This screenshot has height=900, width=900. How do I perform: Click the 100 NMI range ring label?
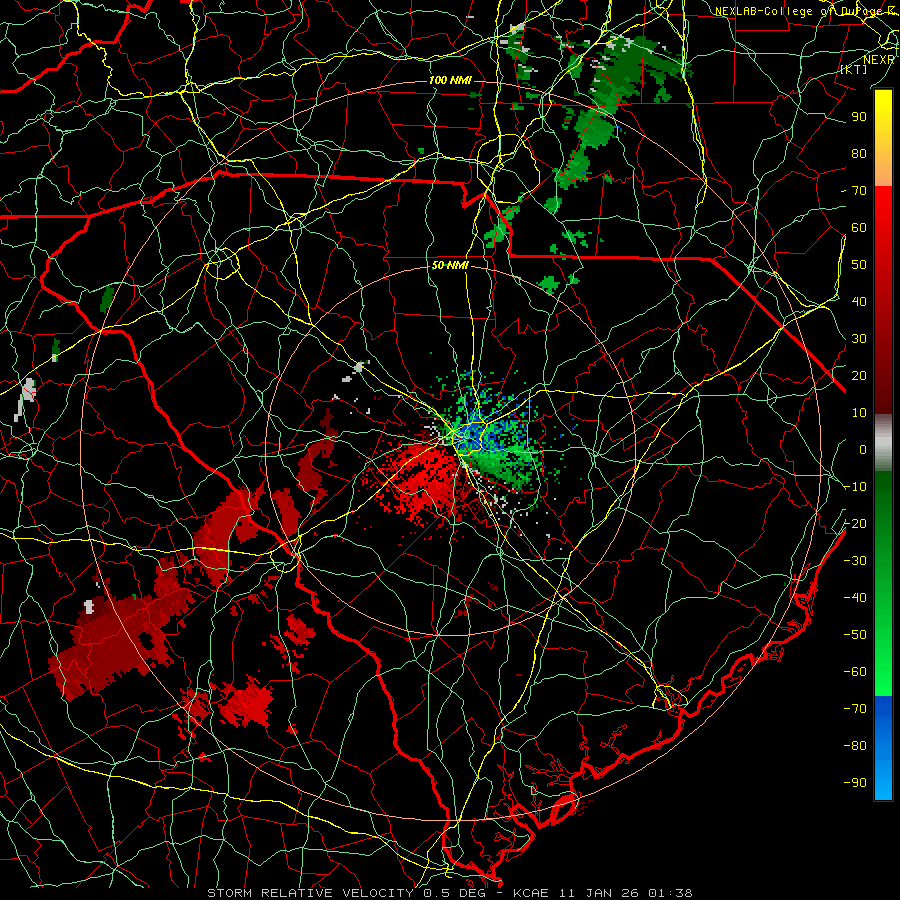point(450,80)
